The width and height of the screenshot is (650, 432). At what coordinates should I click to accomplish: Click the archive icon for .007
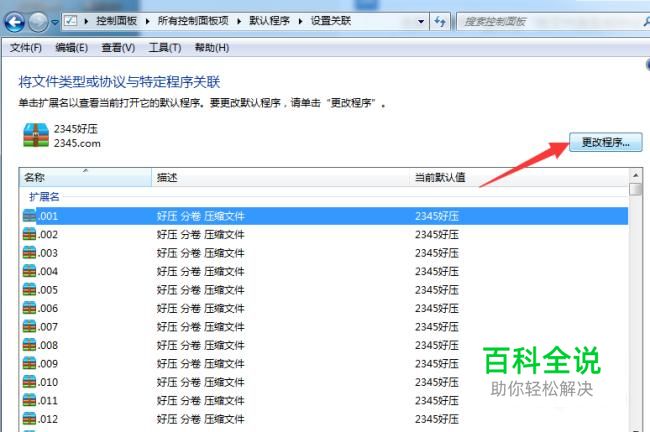point(29,326)
